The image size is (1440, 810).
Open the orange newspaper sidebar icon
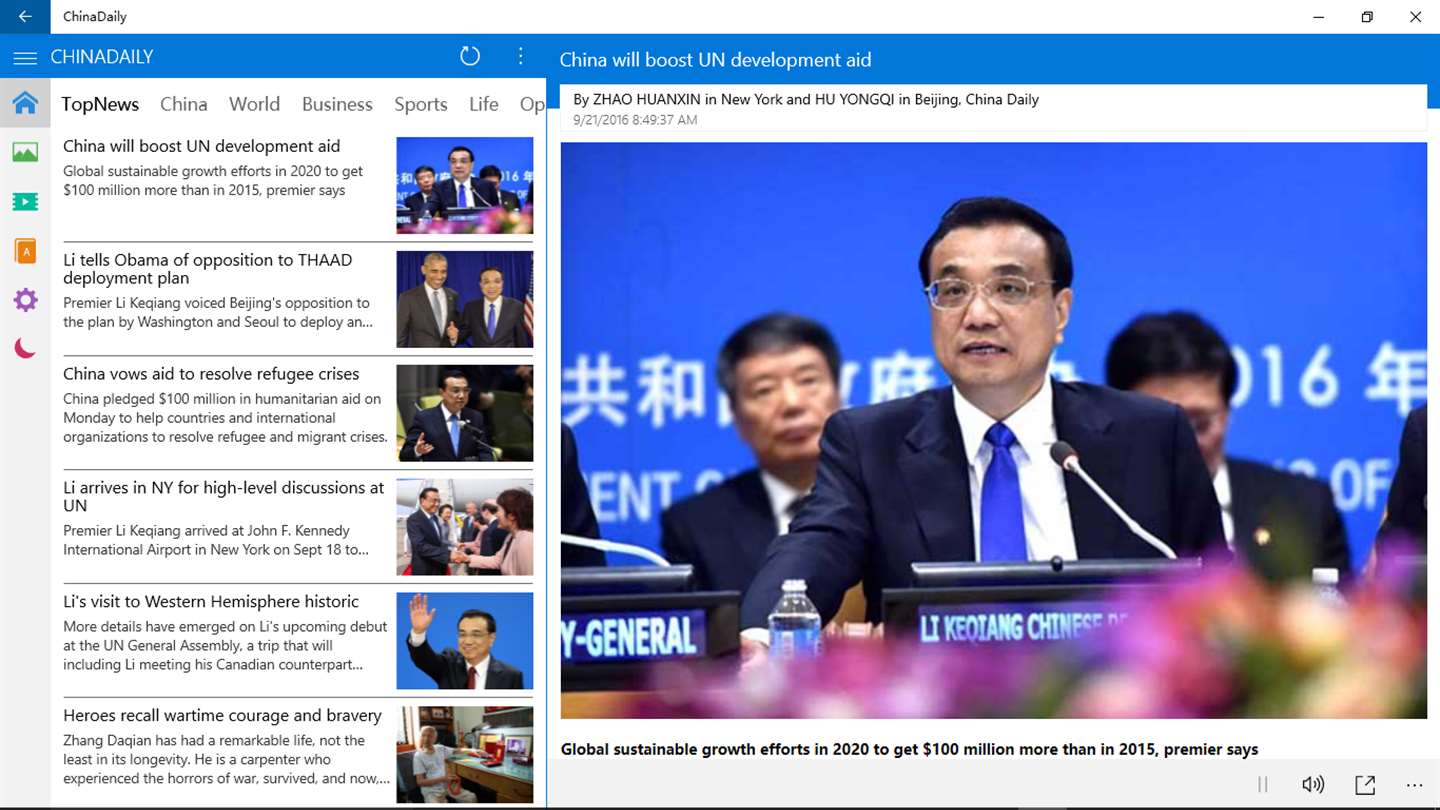coord(25,251)
